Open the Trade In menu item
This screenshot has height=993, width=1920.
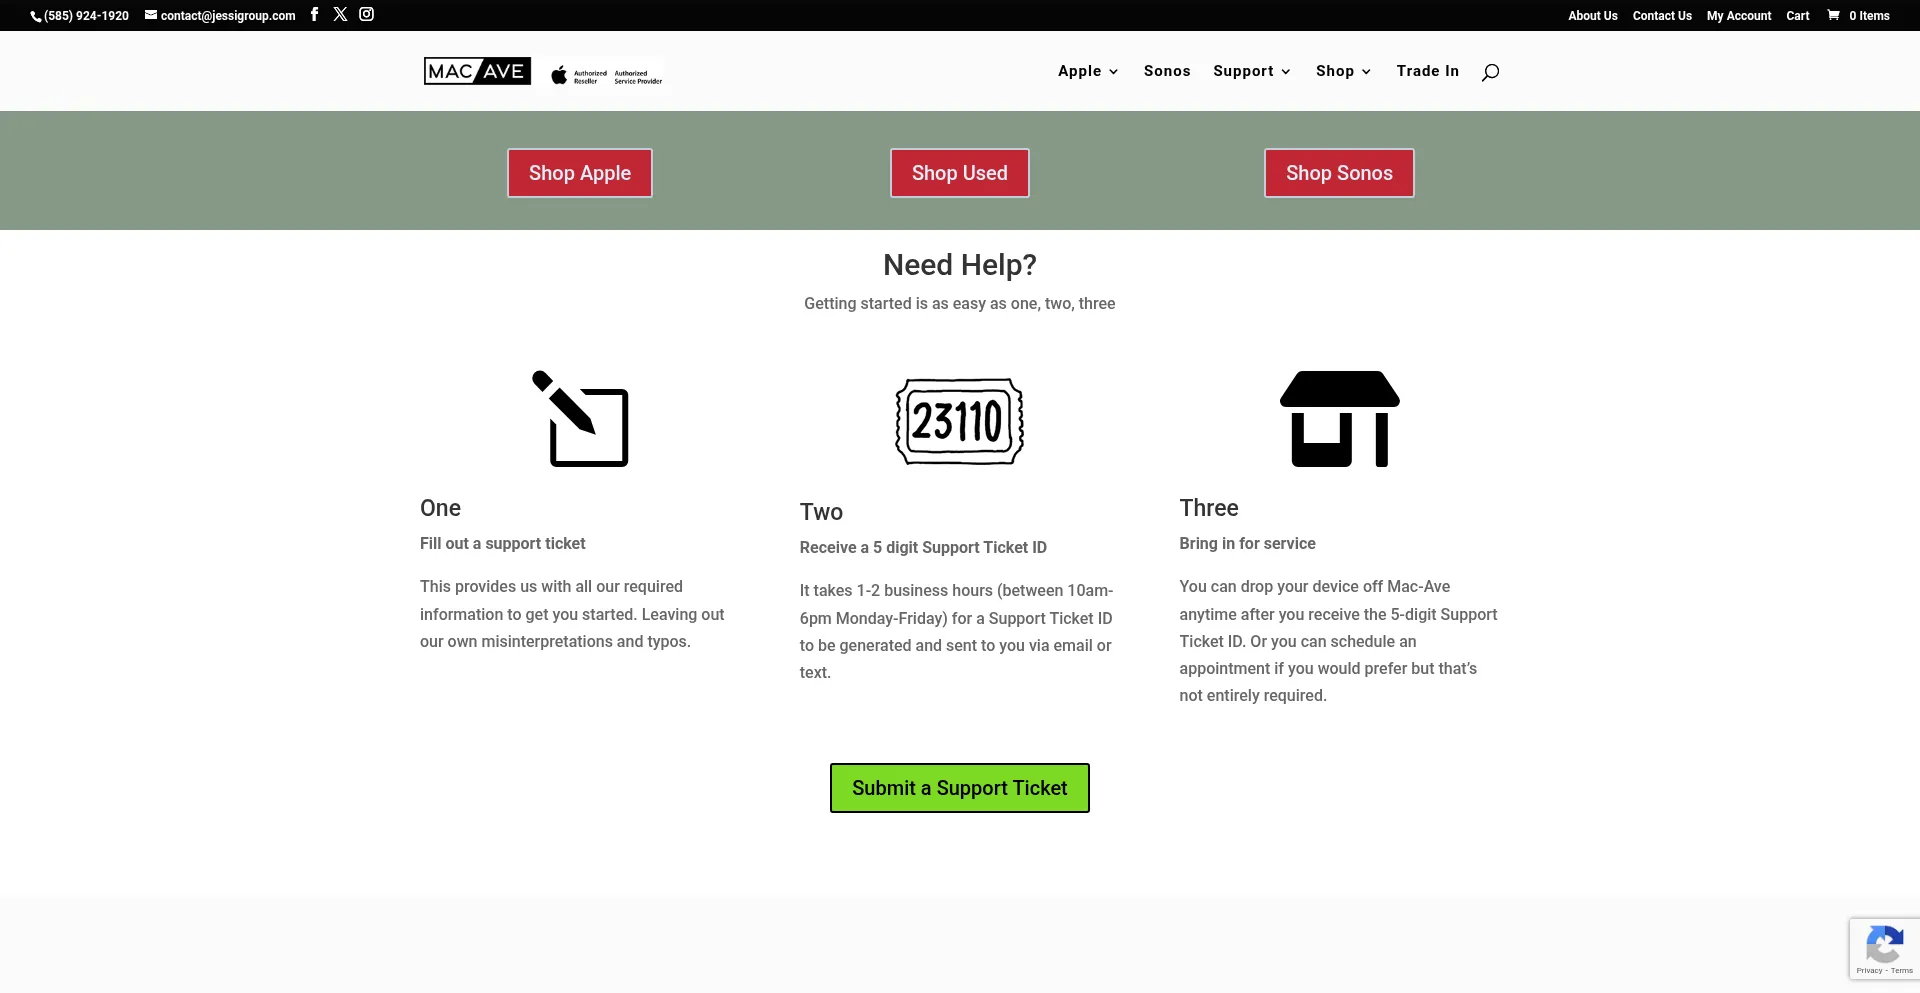1427,71
